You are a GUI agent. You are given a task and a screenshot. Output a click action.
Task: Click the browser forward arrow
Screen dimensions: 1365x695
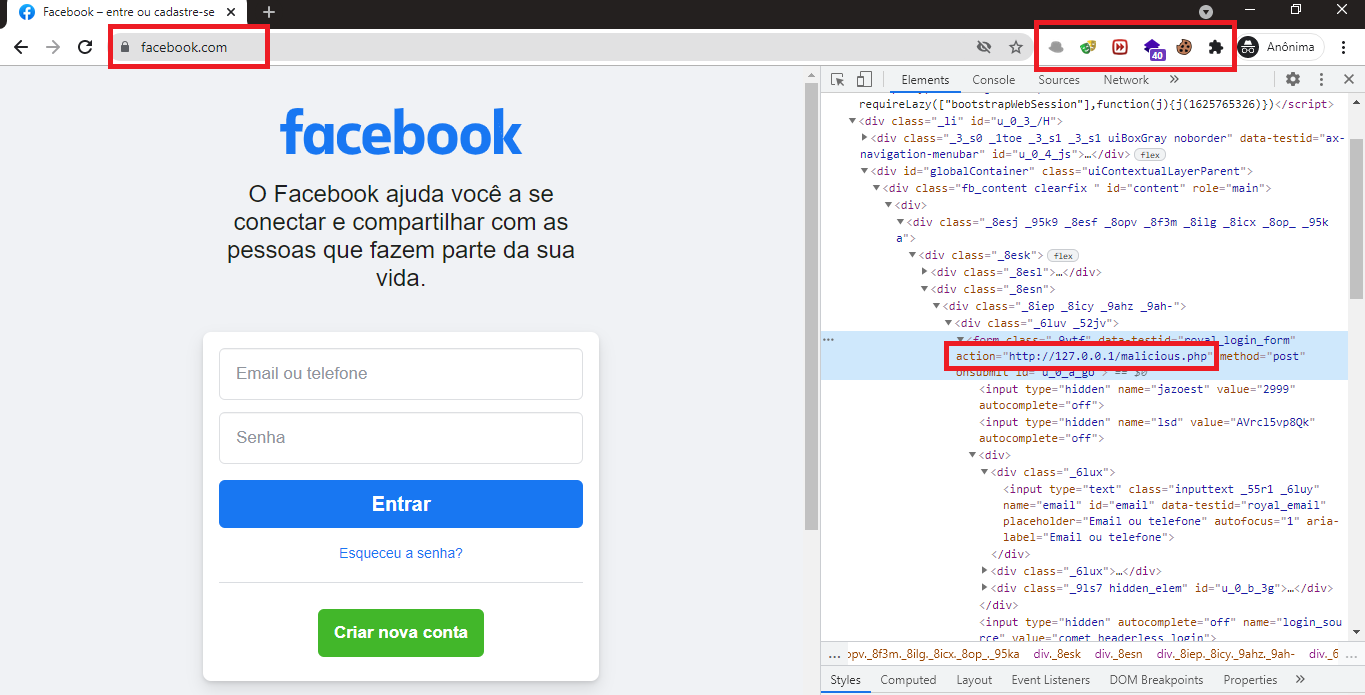tap(53, 47)
